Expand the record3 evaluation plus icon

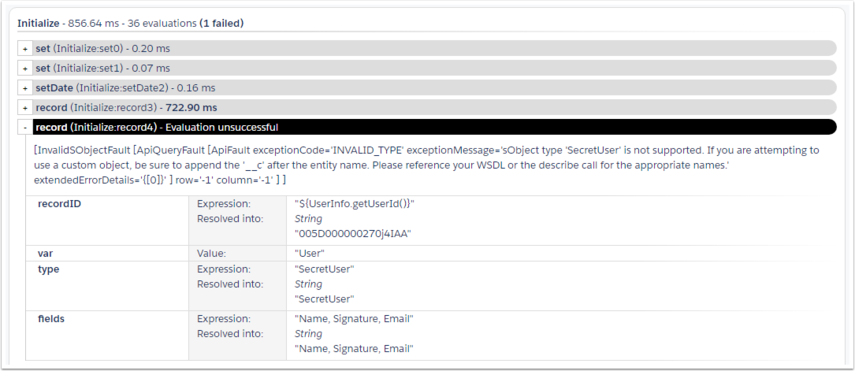coord(25,107)
